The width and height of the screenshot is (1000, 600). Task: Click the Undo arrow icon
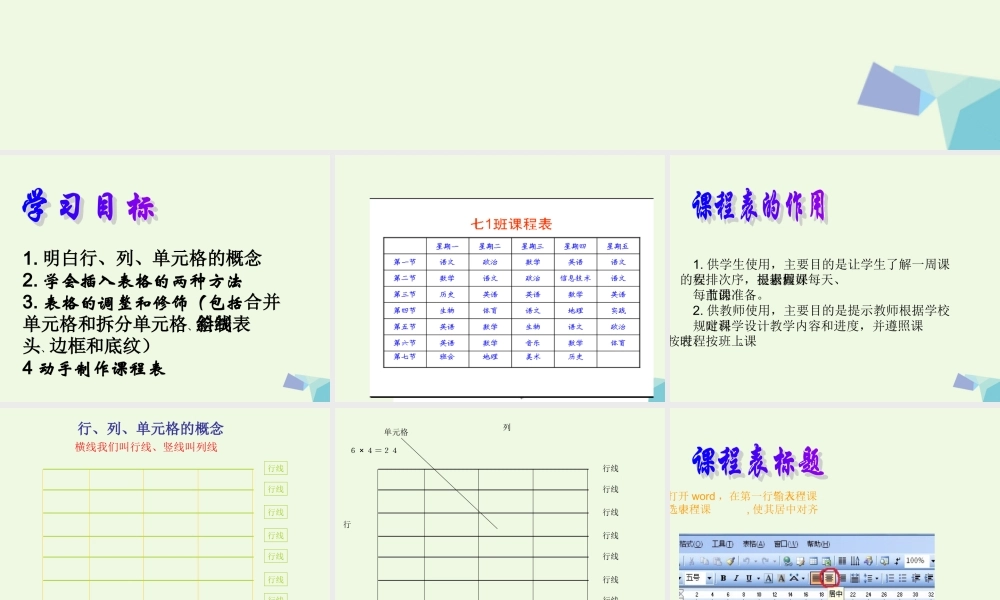(x=746, y=560)
